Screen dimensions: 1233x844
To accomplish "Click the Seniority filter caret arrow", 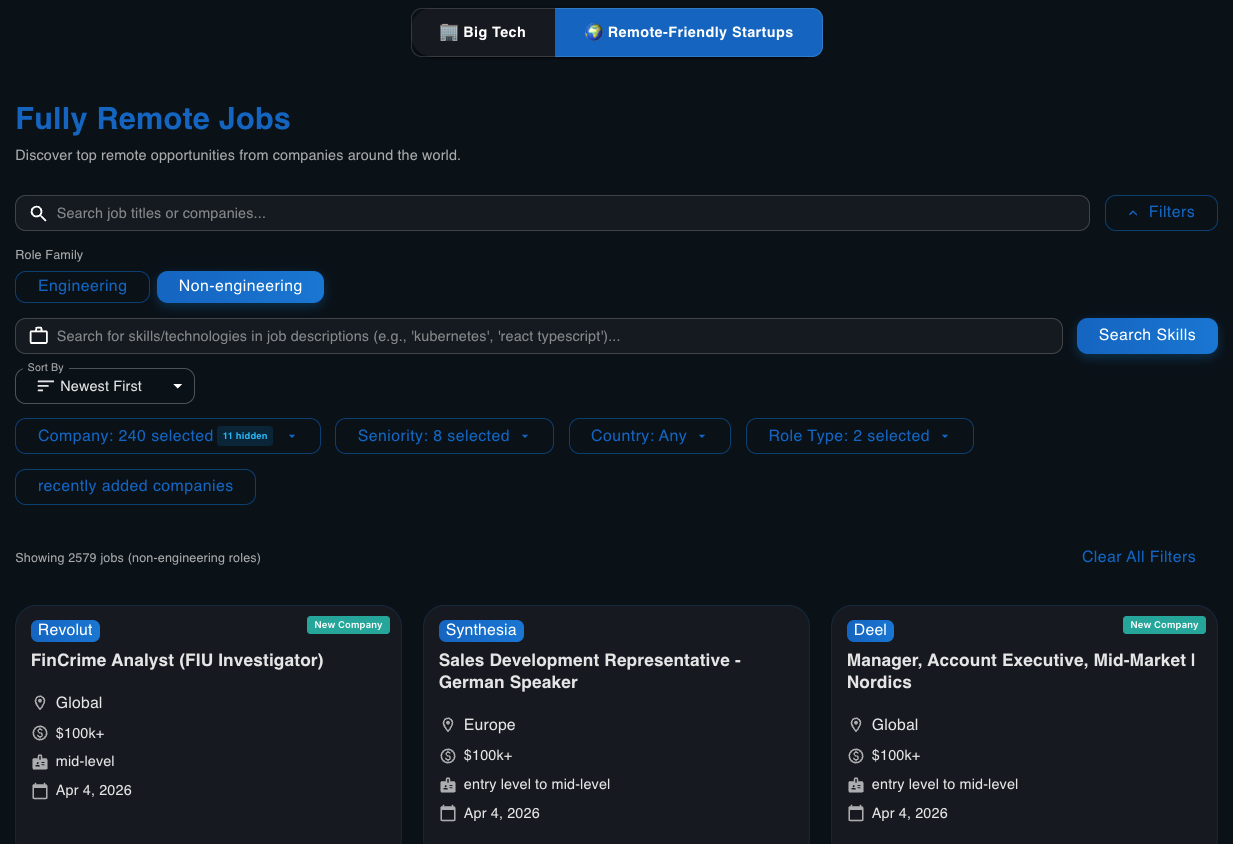I will click(x=525, y=436).
